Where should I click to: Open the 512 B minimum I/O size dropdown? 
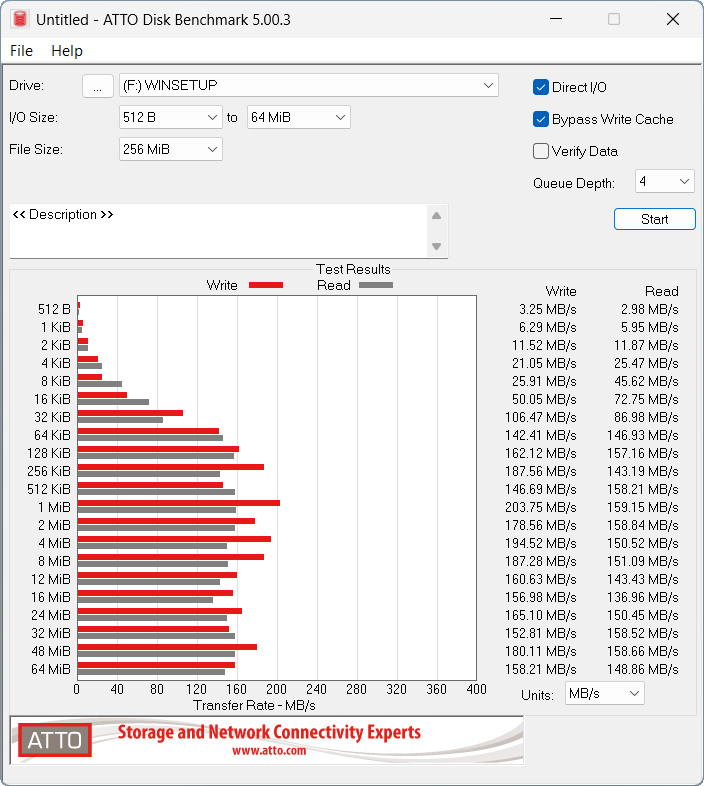170,117
